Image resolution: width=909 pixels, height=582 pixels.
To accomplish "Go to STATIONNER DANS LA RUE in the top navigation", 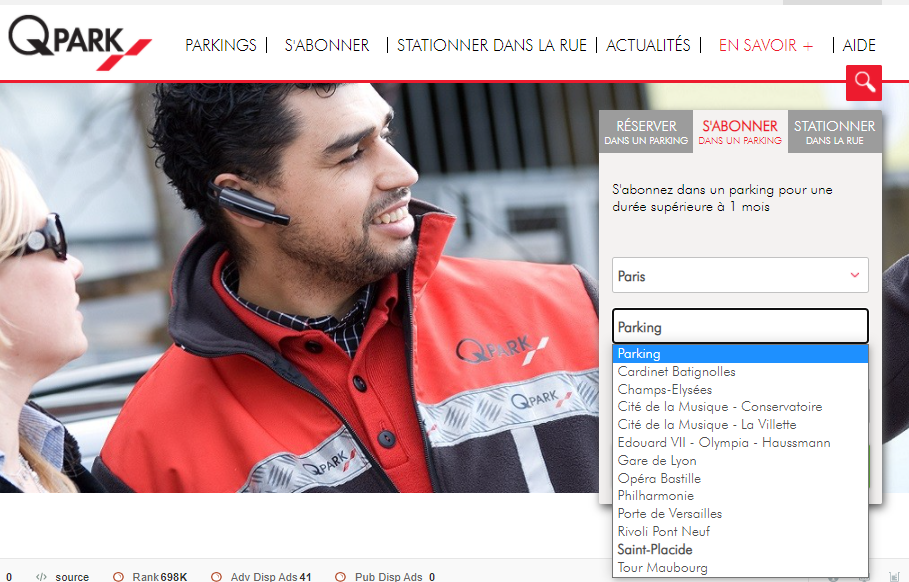I will click(x=492, y=45).
